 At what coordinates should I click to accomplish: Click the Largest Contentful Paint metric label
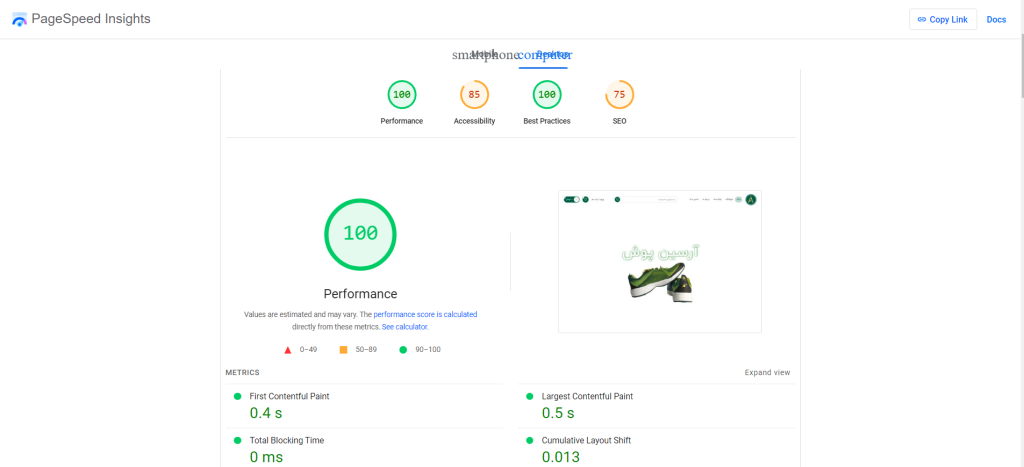587,396
